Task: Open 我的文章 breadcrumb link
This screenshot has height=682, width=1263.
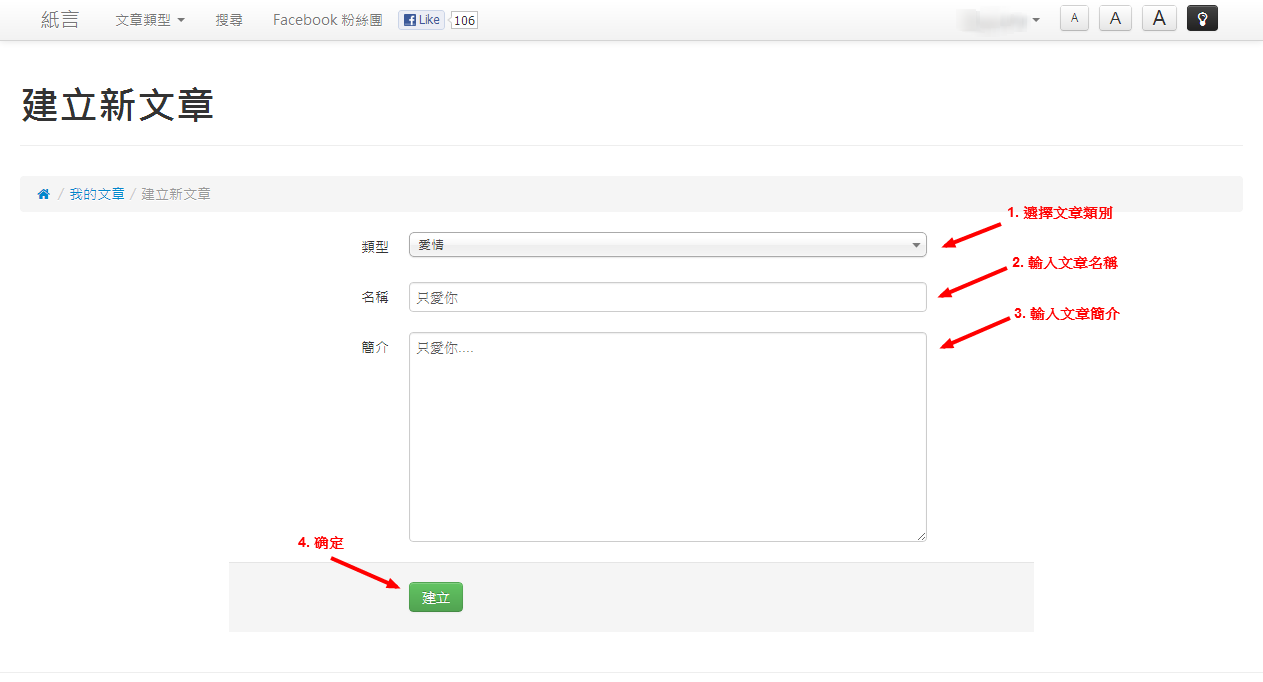Action: click(97, 194)
